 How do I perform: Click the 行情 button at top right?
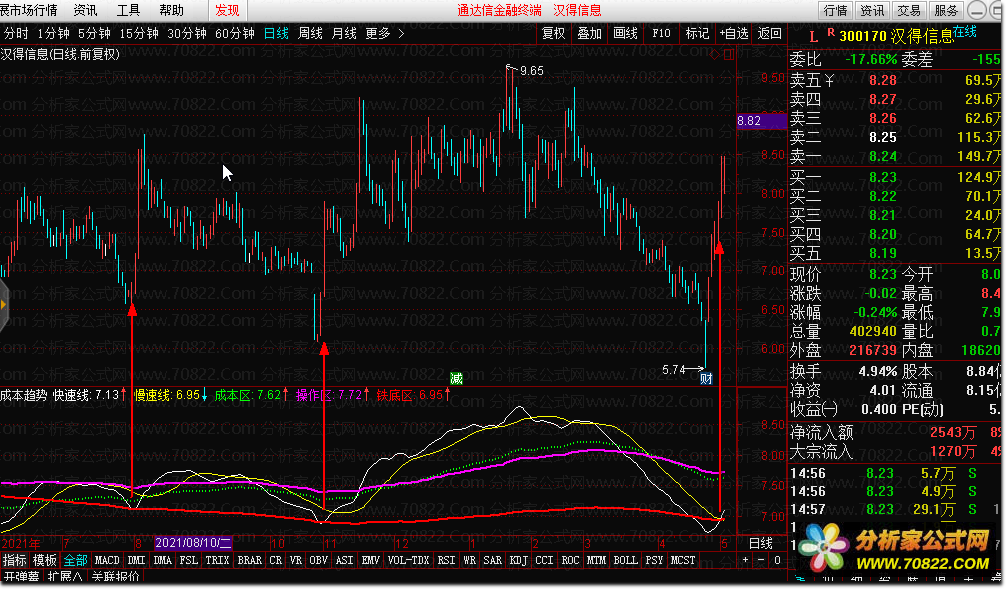836,10
